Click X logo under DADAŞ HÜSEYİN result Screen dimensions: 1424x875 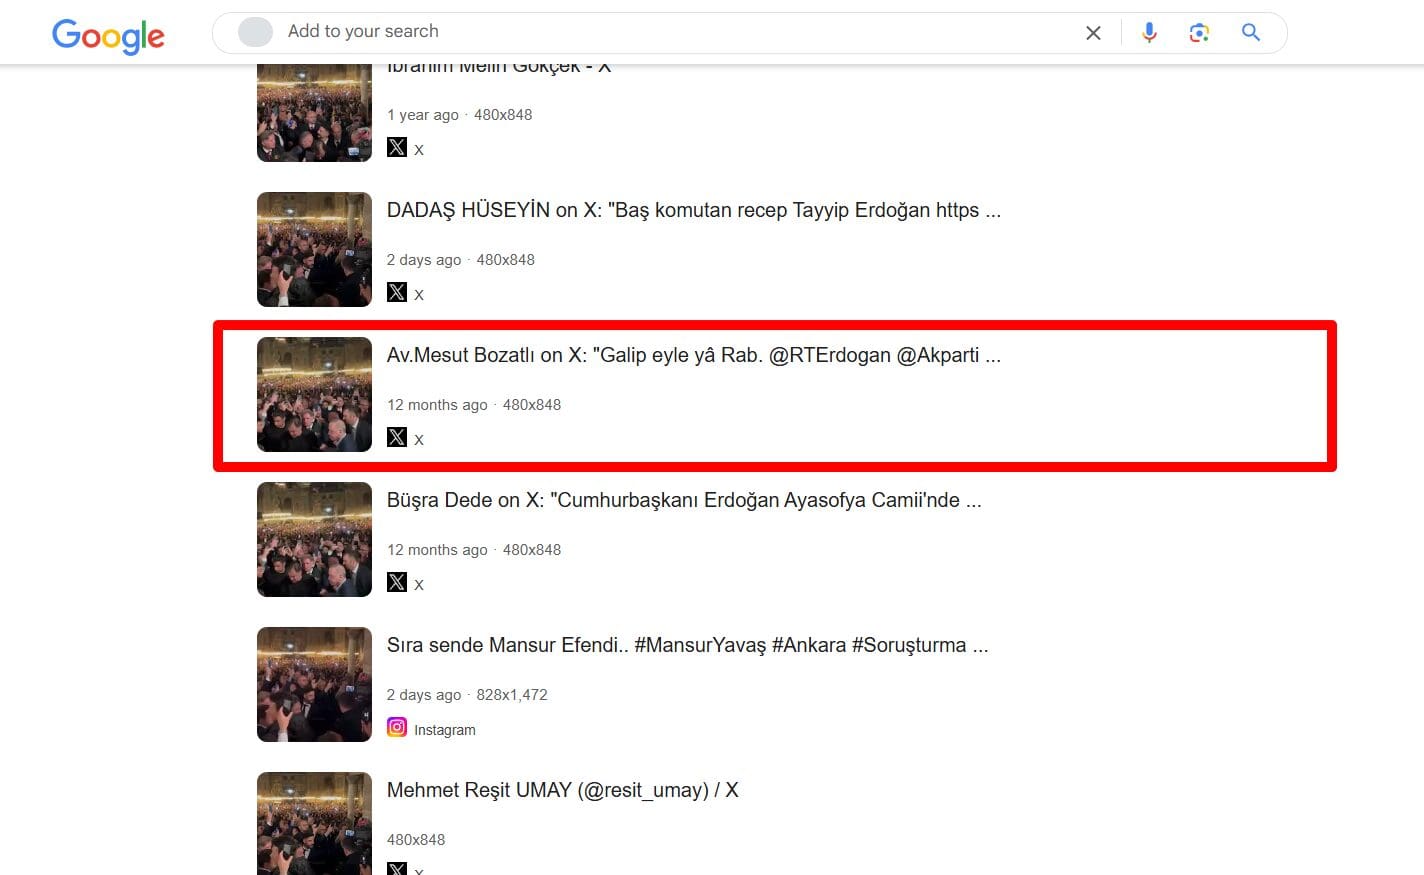pos(397,292)
